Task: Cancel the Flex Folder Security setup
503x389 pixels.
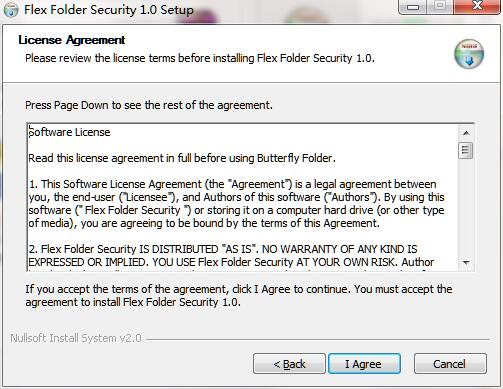Action: [450, 364]
